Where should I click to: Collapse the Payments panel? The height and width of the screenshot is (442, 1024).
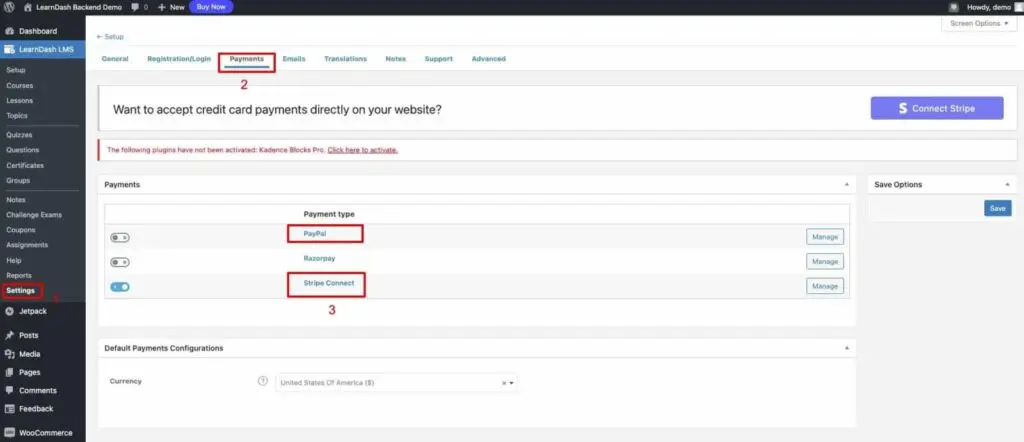847,185
